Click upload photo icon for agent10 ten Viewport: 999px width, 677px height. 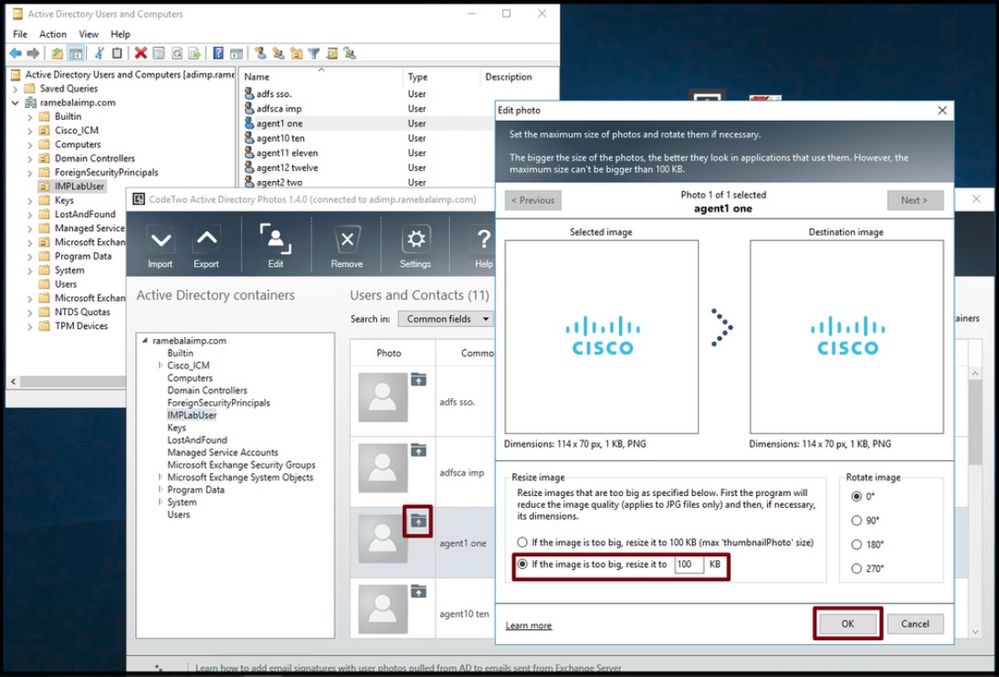coord(418,592)
